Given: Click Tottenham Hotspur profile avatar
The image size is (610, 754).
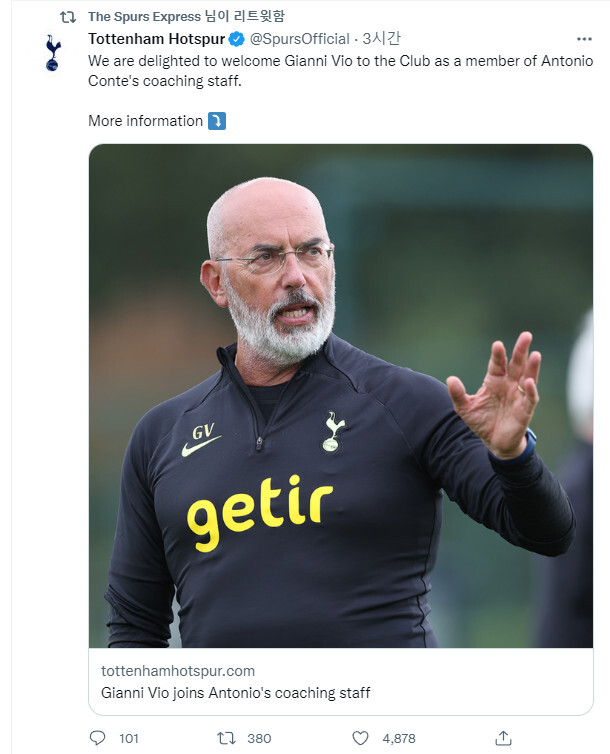Looking at the screenshot, I should (x=53, y=53).
